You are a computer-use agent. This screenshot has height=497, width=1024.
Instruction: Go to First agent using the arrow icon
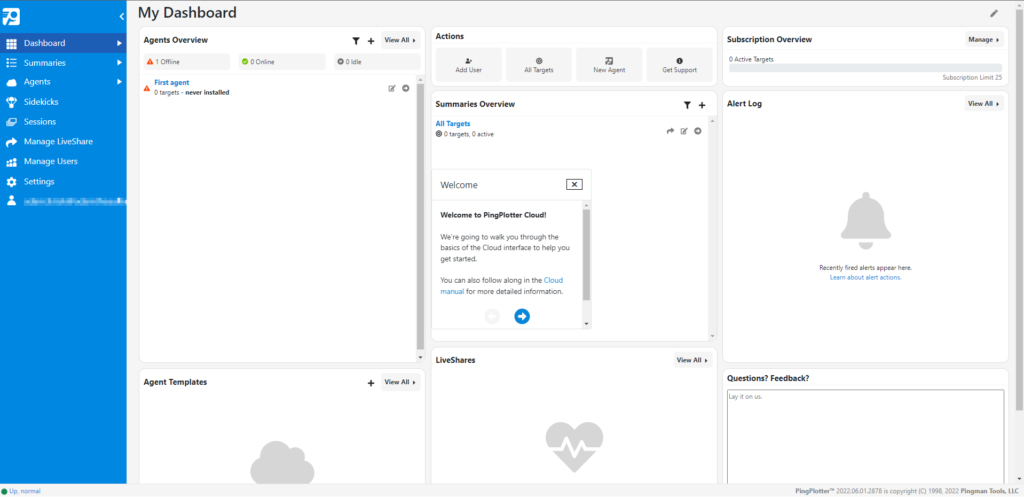pos(406,88)
